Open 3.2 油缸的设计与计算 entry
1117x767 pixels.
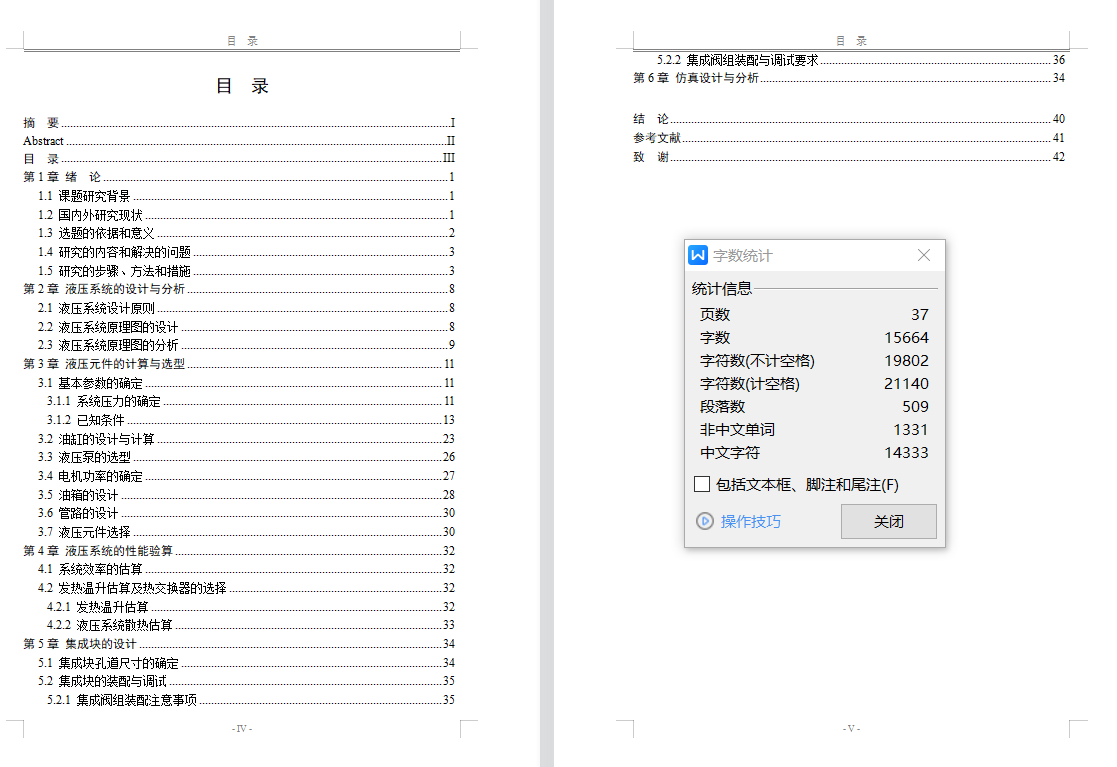(x=246, y=439)
